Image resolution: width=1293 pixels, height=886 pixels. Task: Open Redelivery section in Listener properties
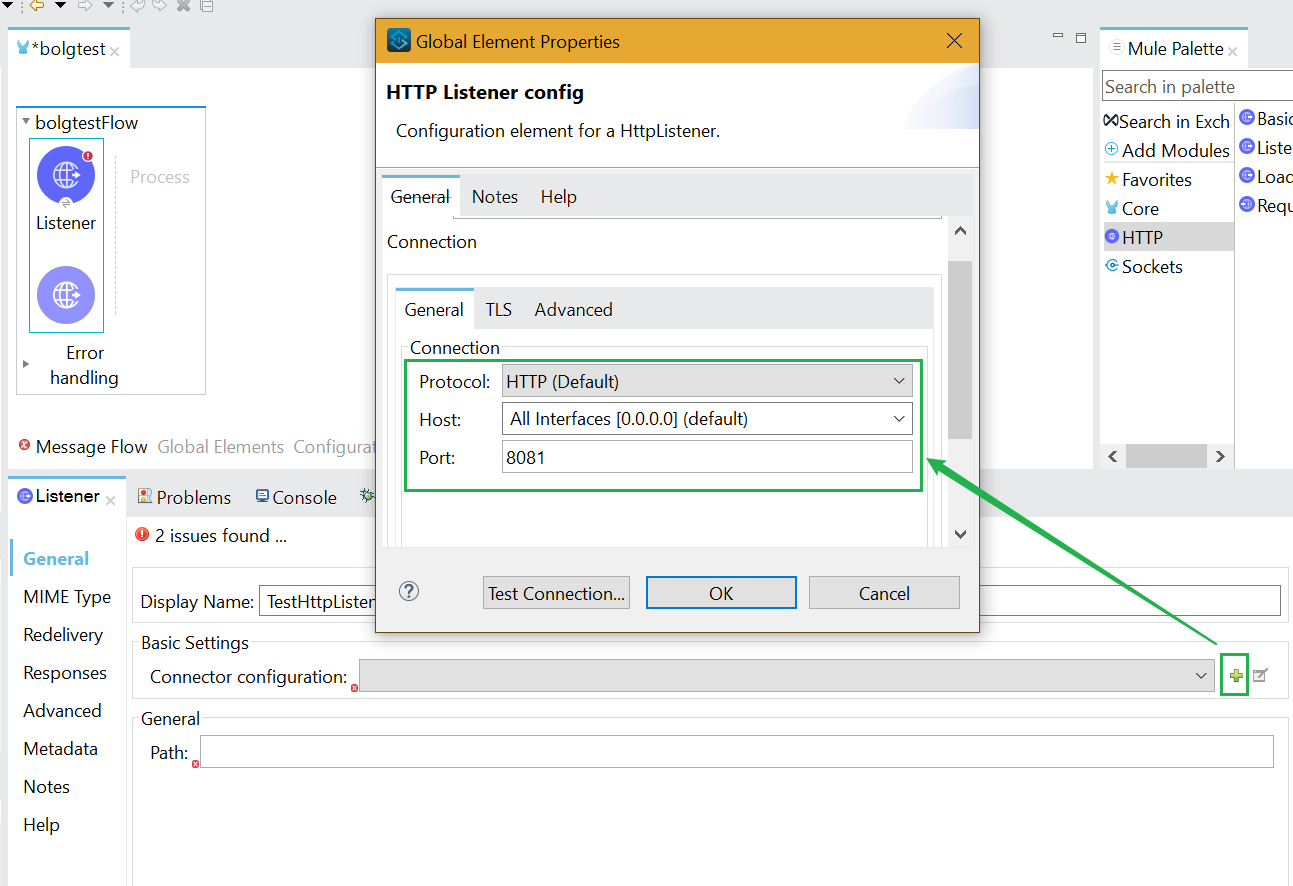pyautogui.click(x=63, y=635)
